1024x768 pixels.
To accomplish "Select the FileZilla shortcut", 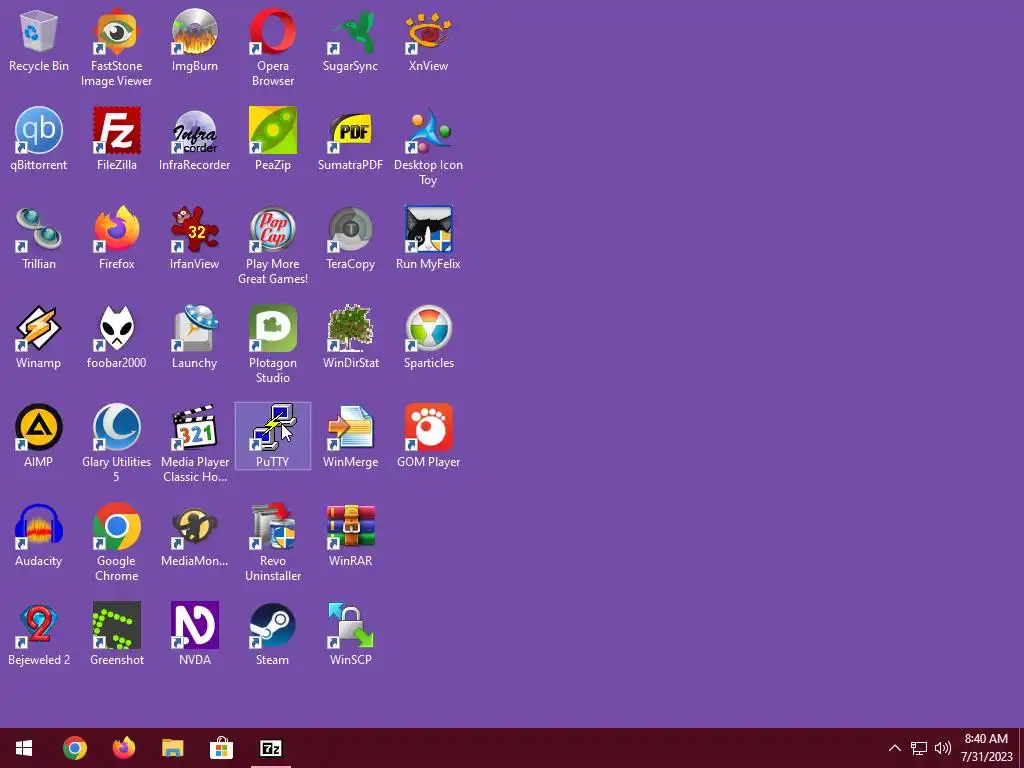I will pos(116,140).
